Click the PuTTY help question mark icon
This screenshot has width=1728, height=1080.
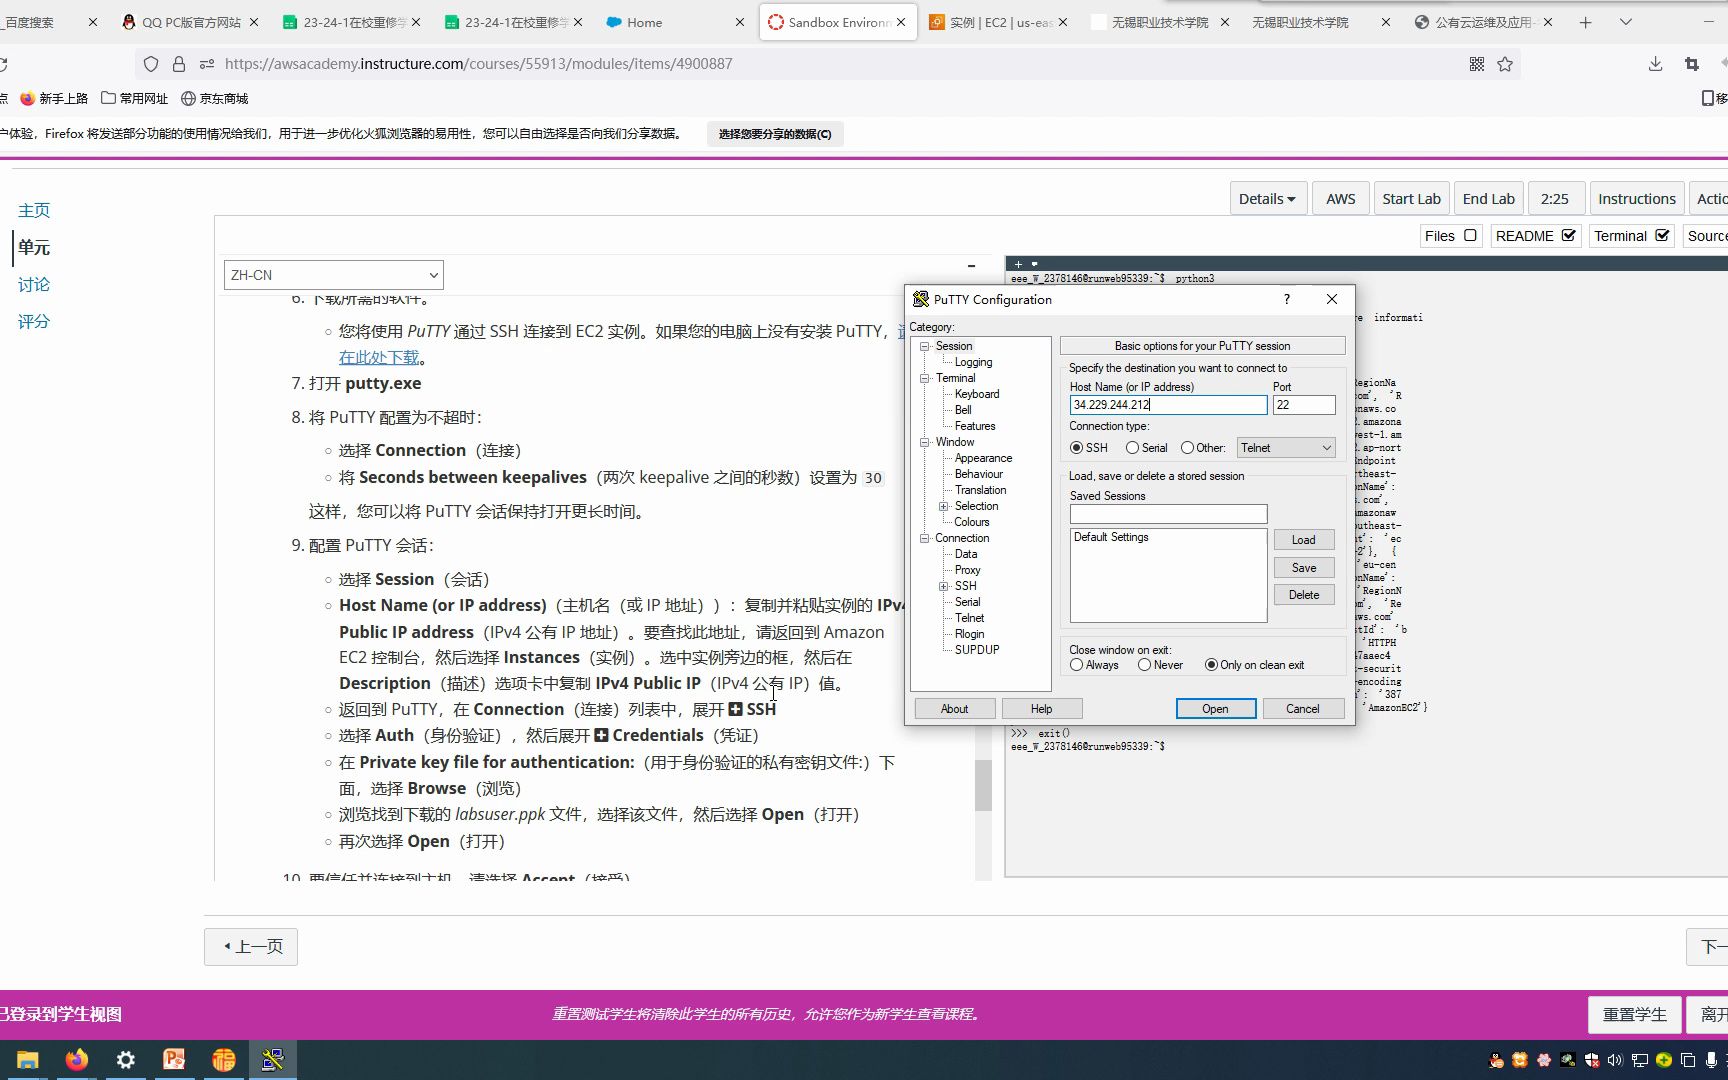[1286, 299]
